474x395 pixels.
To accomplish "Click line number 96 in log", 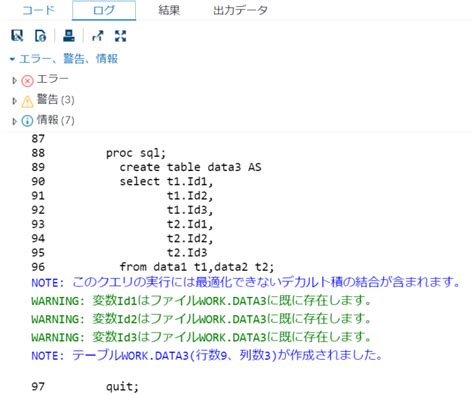I will point(38,267).
